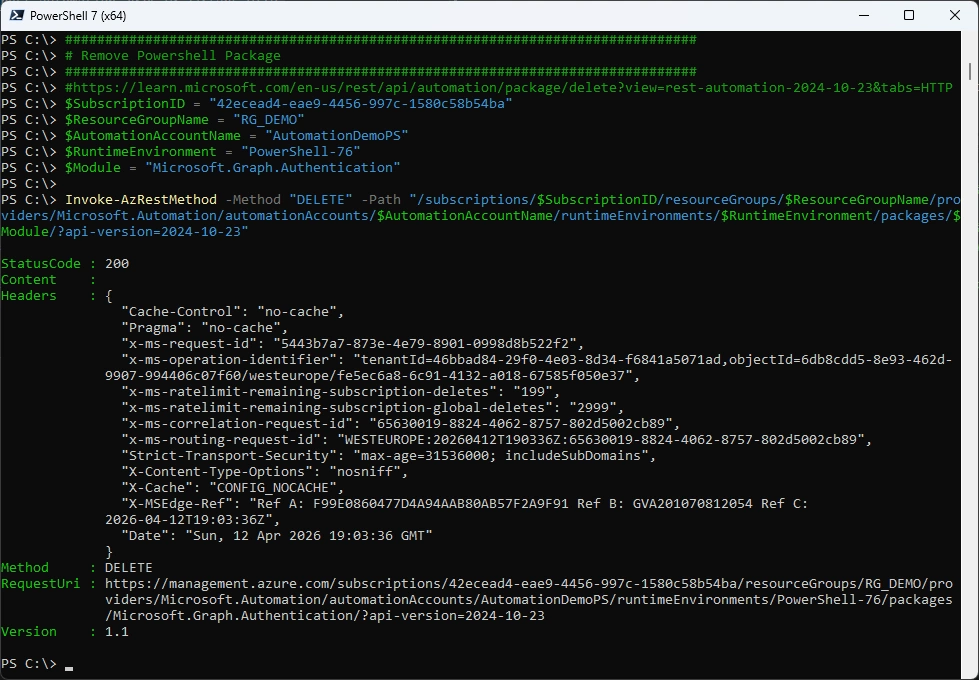
Task: Click the Version value 1.1
Action: pyautogui.click(x=117, y=632)
